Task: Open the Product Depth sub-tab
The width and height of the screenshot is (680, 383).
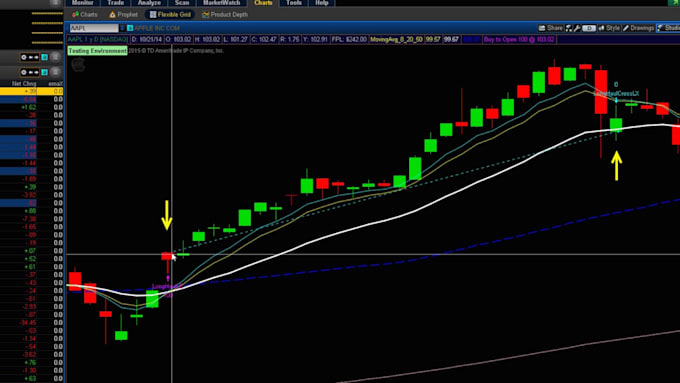Action: pos(225,14)
